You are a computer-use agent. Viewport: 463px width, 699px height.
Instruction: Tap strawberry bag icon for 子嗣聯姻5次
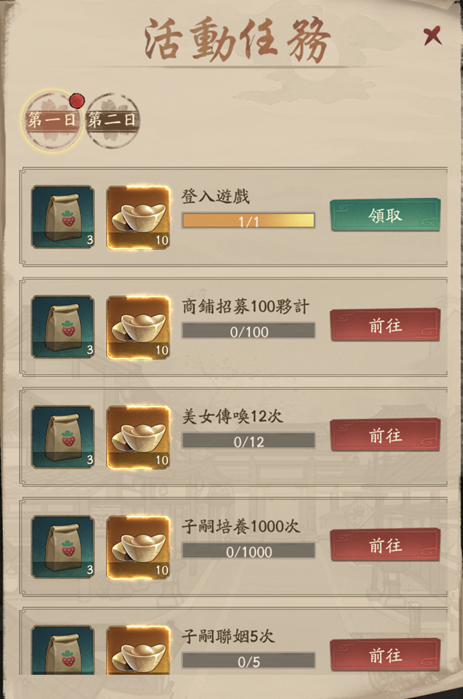pos(63,650)
